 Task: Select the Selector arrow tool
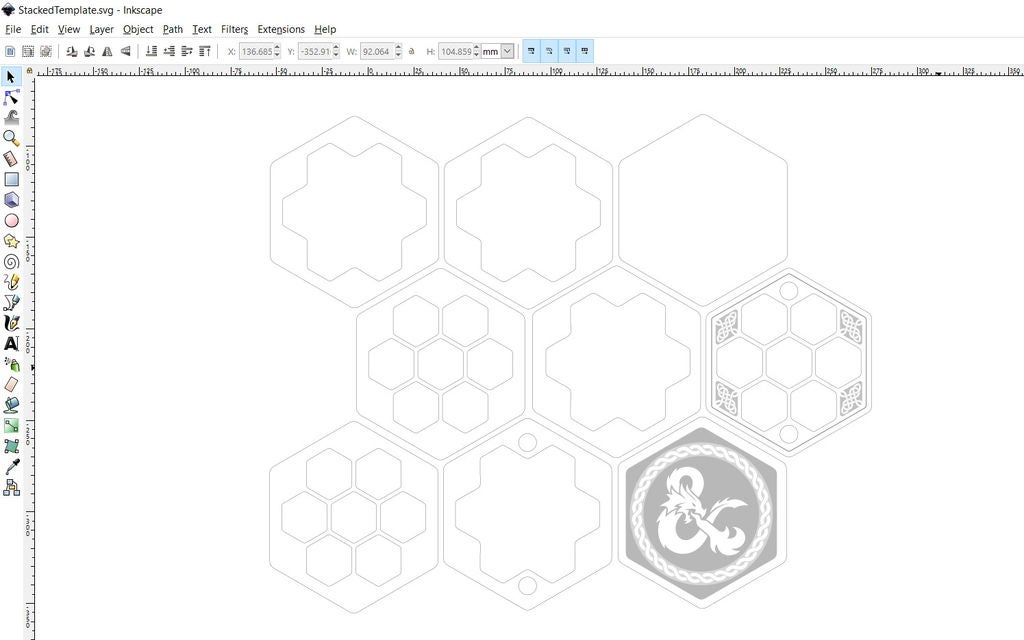[x=11, y=77]
